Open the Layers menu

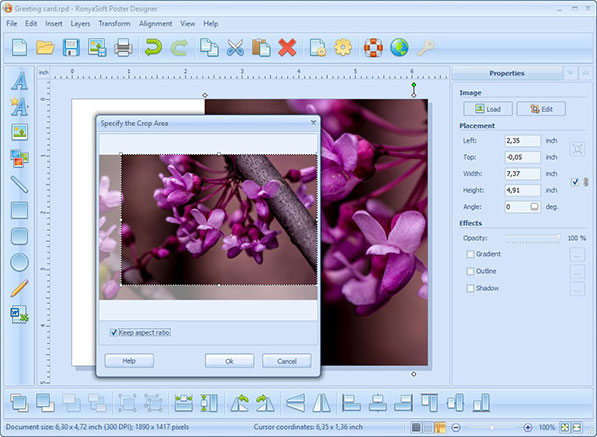tap(80, 24)
